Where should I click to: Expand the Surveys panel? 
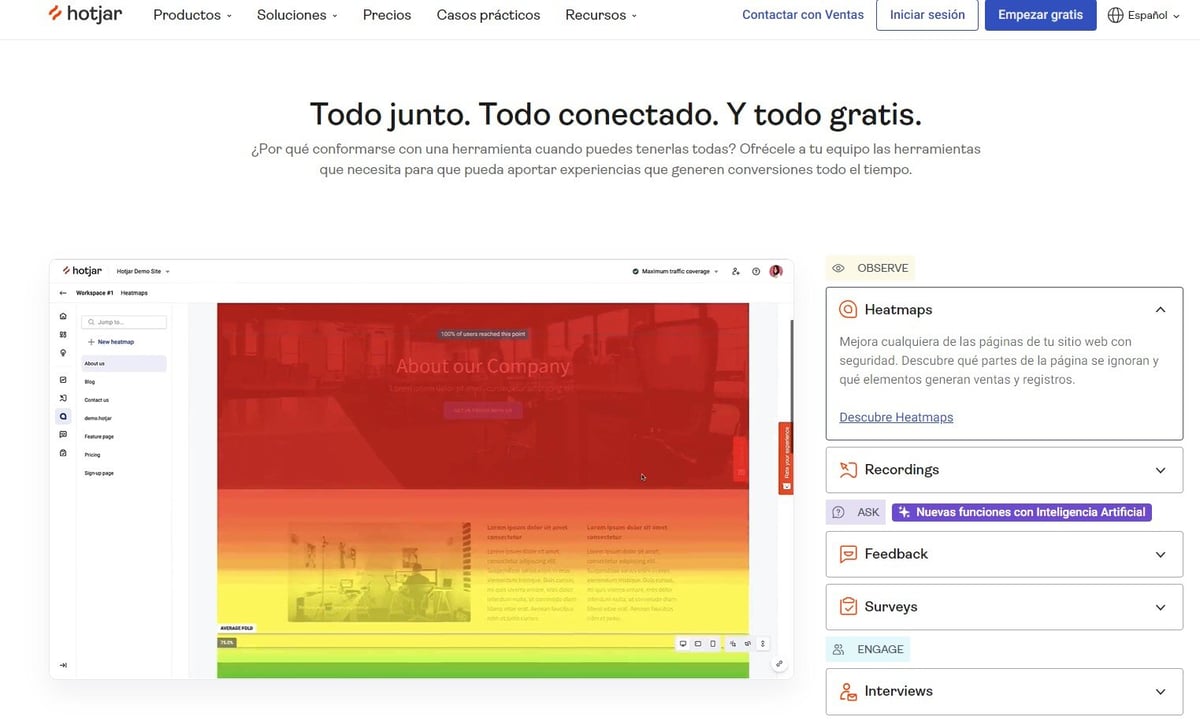coord(1160,607)
